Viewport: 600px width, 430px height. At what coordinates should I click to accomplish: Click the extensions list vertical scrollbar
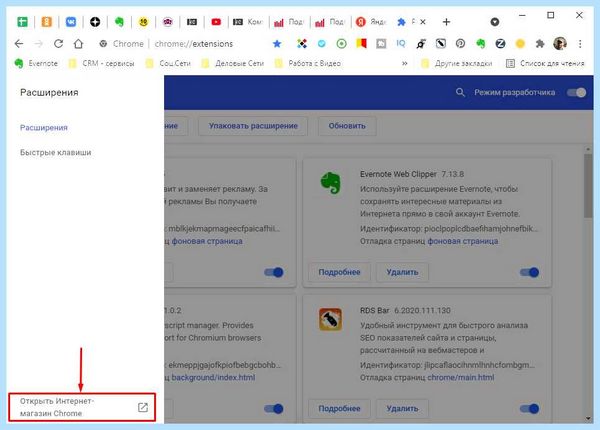[588, 186]
